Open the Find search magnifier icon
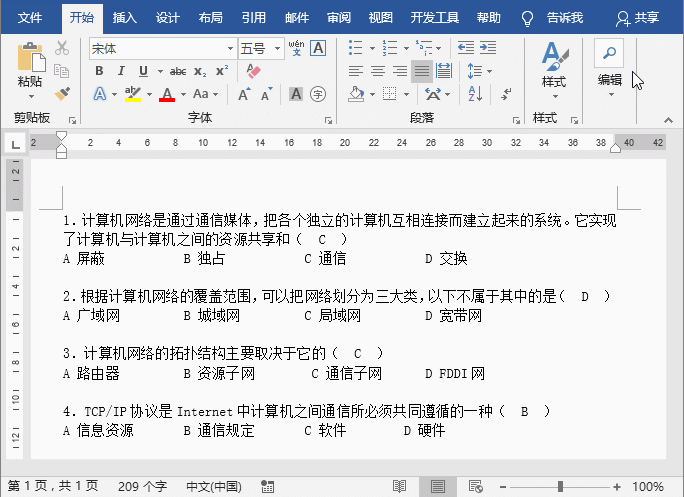The width and height of the screenshot is (684, 497). pyautogui.click(x=609, y=53)
